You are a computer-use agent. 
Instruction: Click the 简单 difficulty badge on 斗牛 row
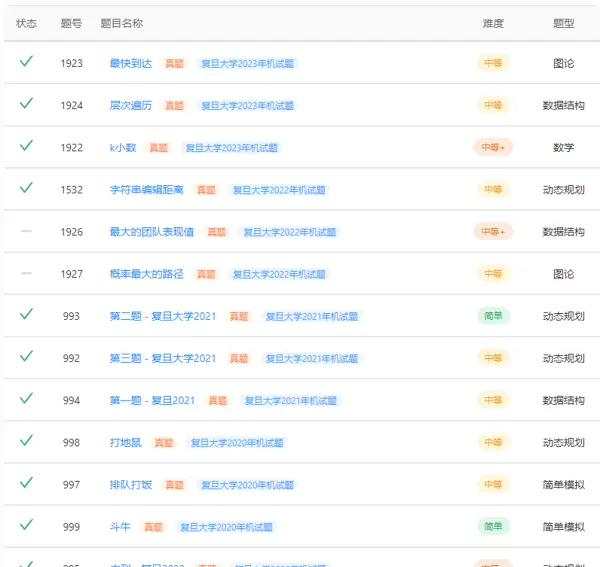493,526
